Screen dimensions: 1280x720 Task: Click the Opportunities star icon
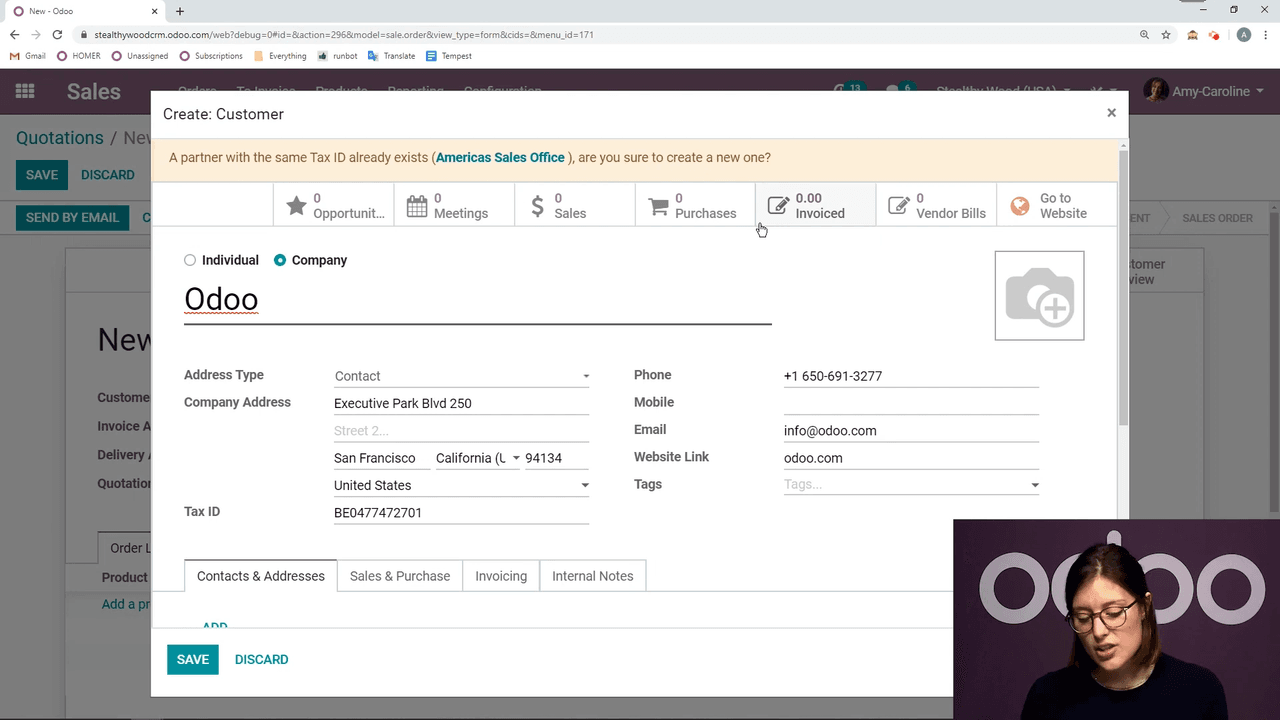296,206
